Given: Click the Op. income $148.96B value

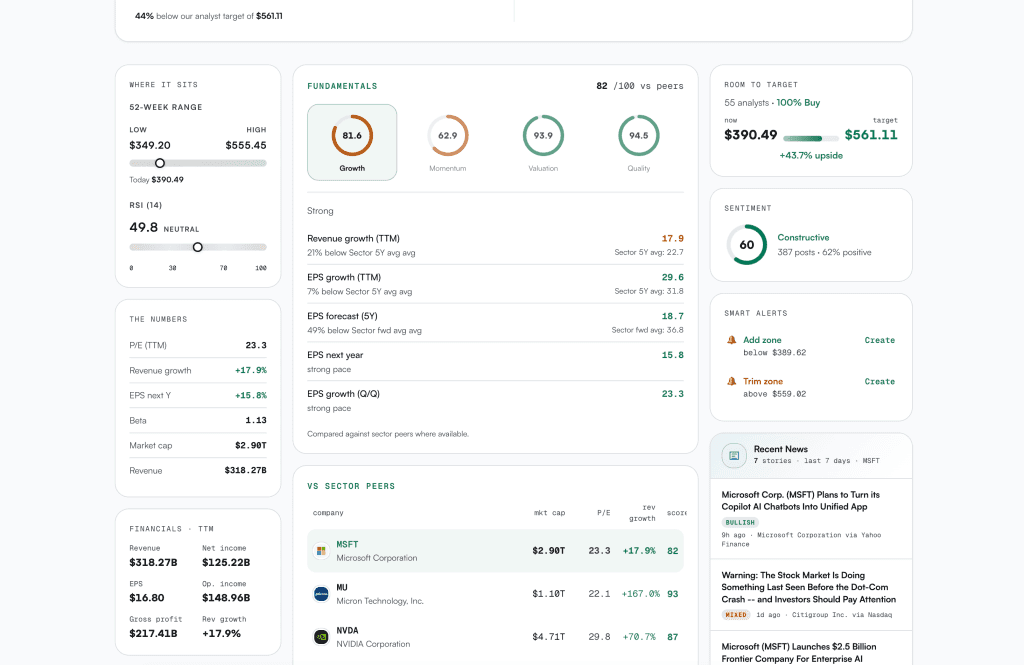Looking at the screenshot, I should point(226,598).
